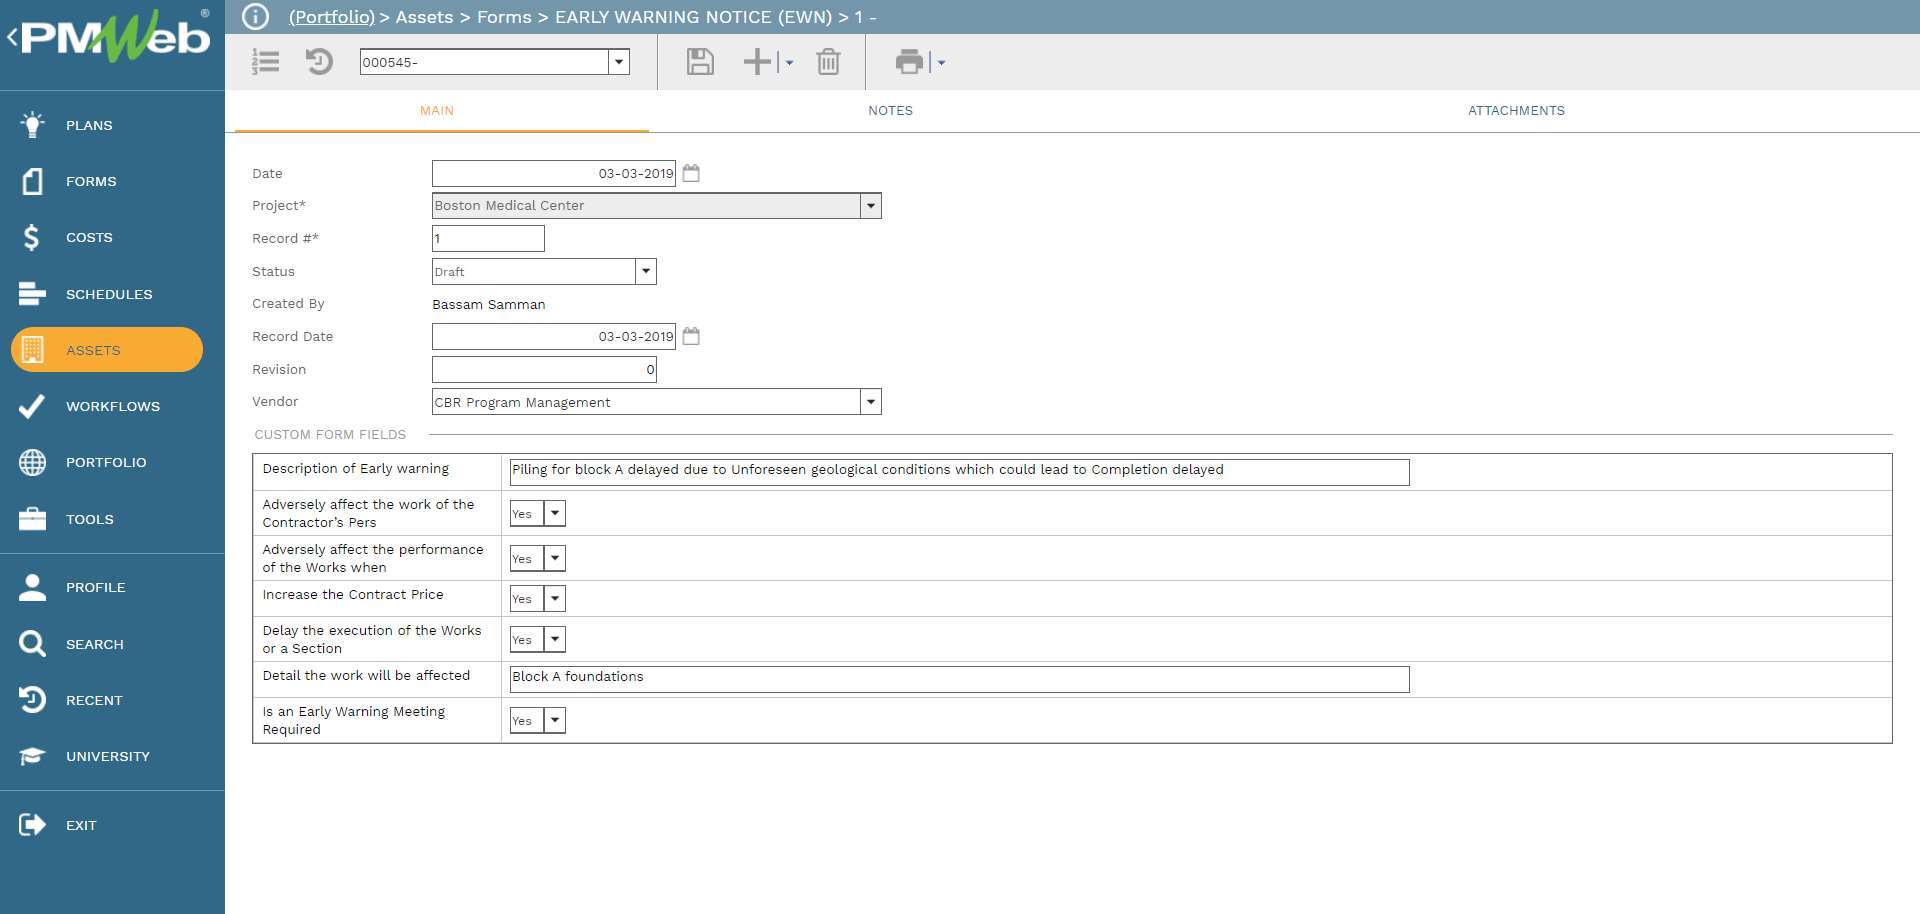Expand the 000545- record selector dropdown

tap(619, 62)
